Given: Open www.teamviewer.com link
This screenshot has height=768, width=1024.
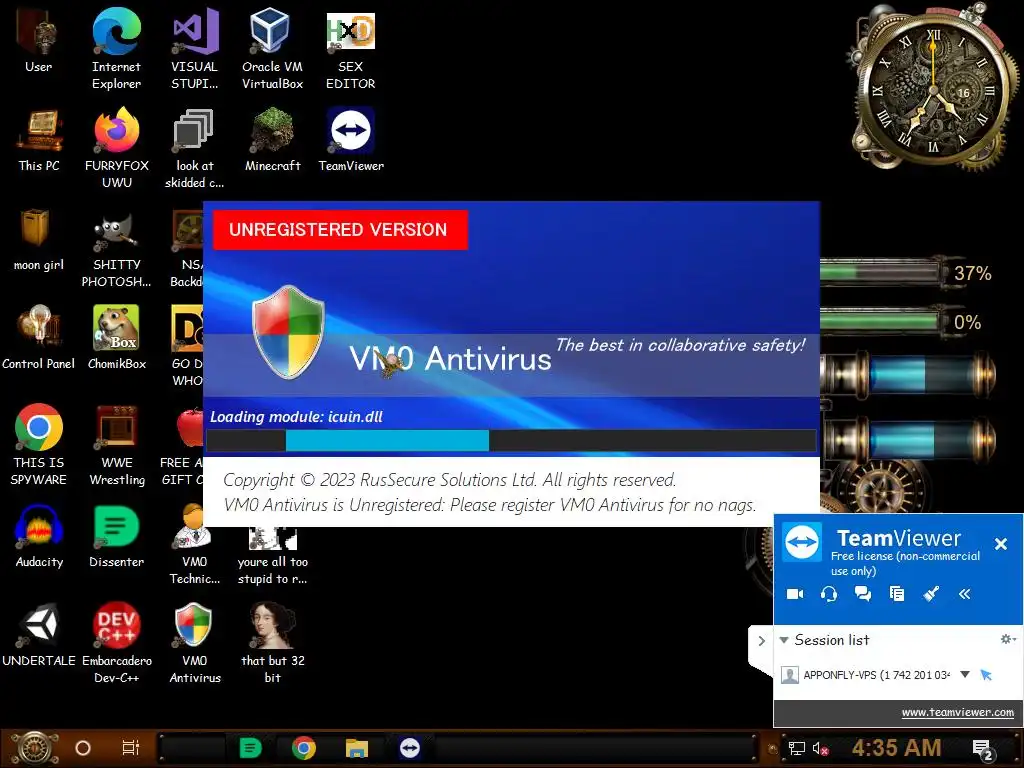Looking at the screenshot, I should 957,712.
